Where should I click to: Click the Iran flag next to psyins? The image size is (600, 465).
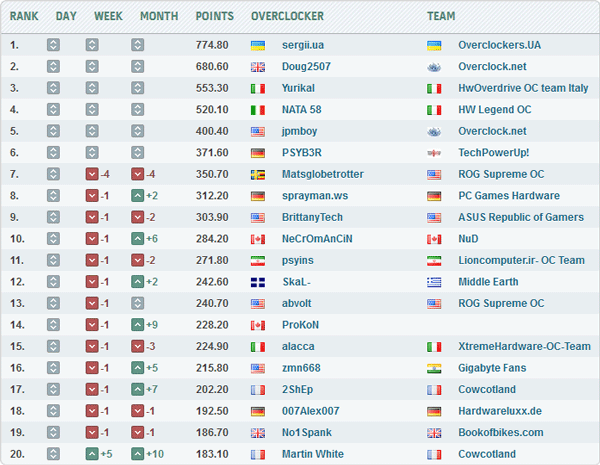pyautogui.click(x=257, y=261)
